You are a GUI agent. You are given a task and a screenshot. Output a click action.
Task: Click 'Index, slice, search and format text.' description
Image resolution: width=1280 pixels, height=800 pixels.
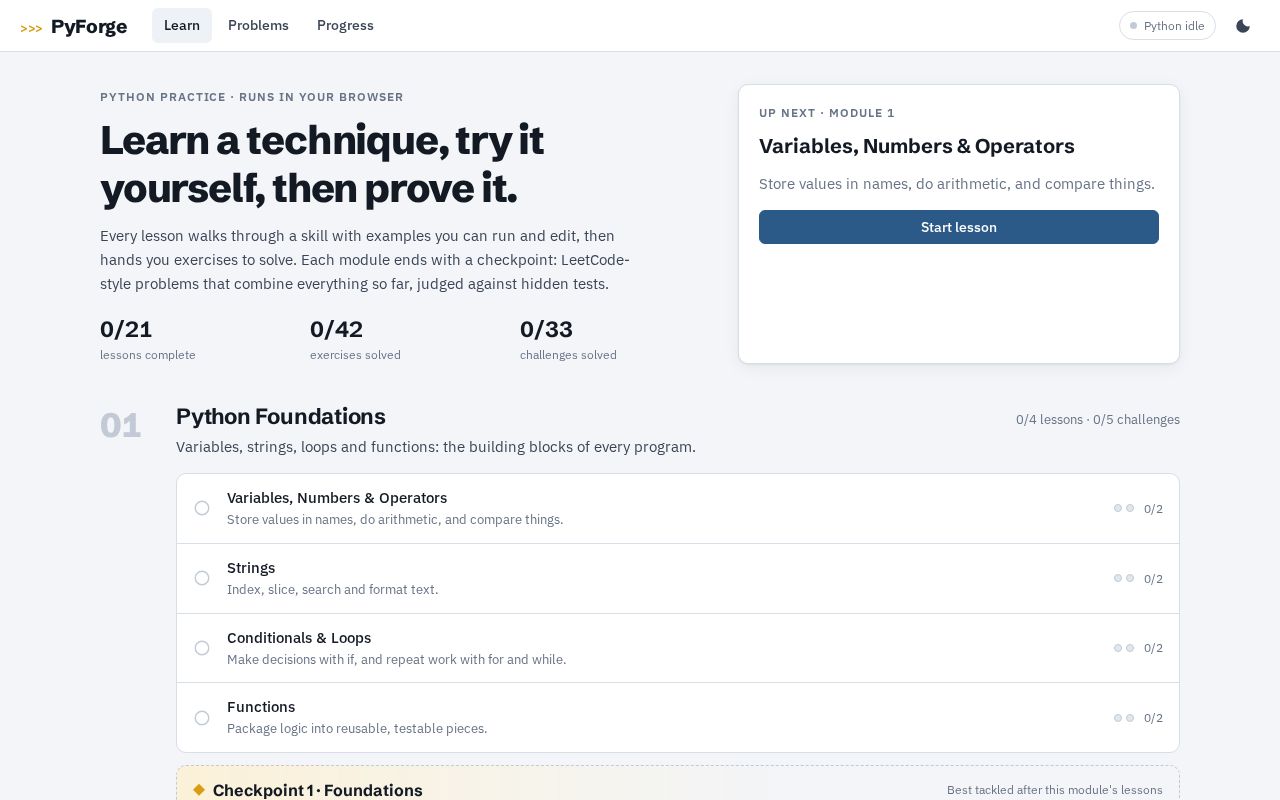point(333,590)
